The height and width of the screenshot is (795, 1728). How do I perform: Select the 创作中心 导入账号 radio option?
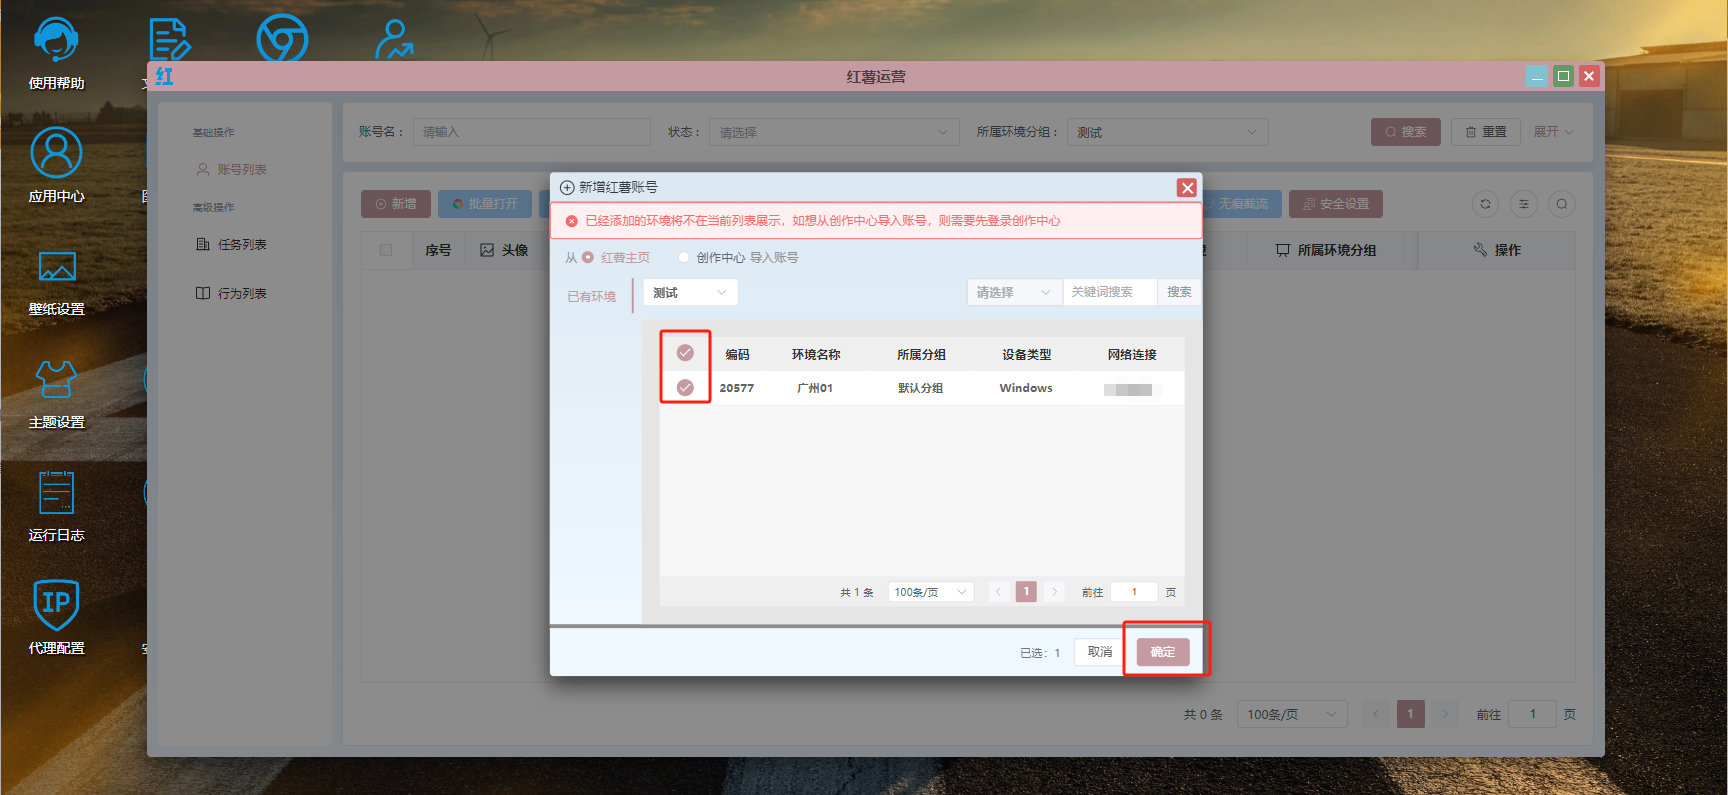click(x=684, y=257)
